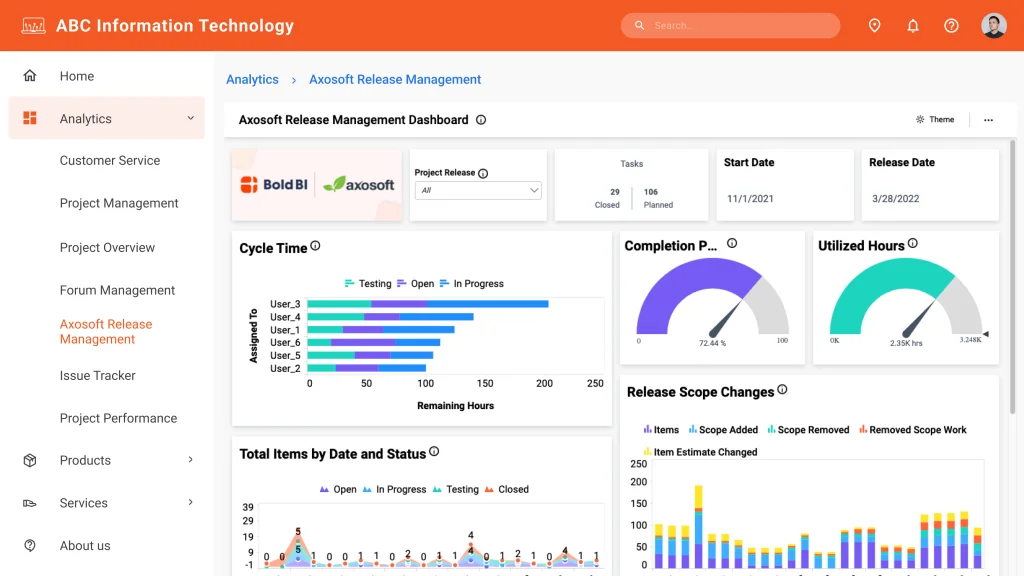The image size is (1024, 576).
Task: Click the About us question icon
Action: [30, 545]
